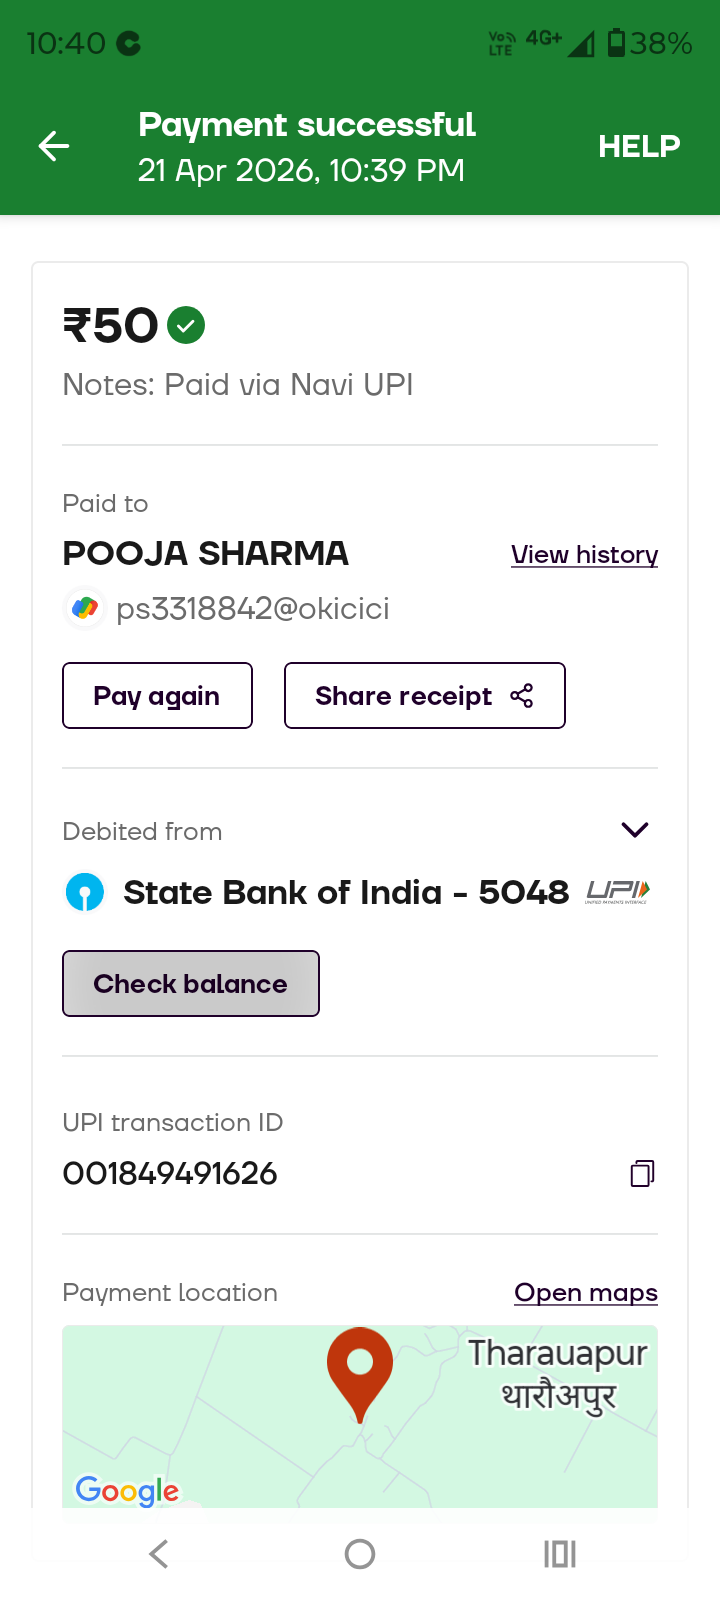The height and width of the screenshot is (1600, 720).
Task: Copy the UPI transaction ID
Action: (x=642, y=1173)
